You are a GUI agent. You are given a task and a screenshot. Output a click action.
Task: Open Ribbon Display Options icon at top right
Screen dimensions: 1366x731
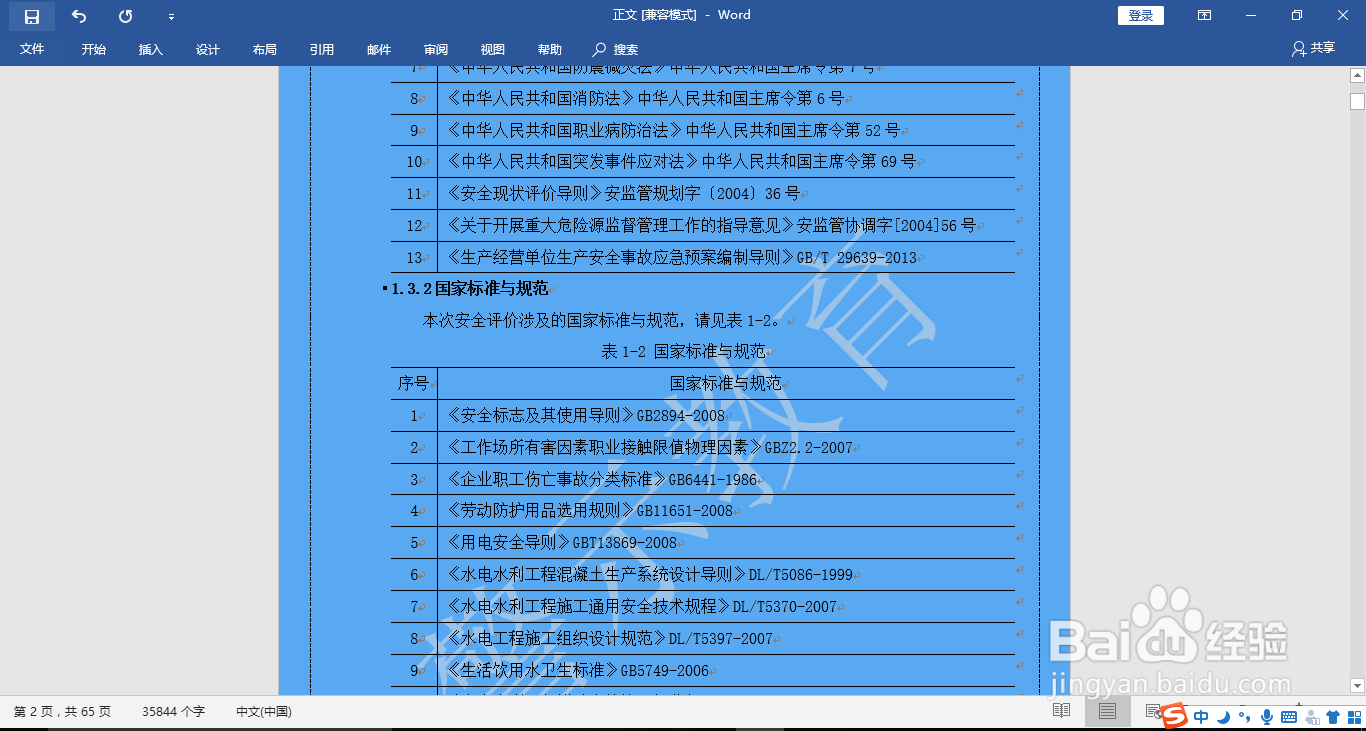click(1204, 16)
